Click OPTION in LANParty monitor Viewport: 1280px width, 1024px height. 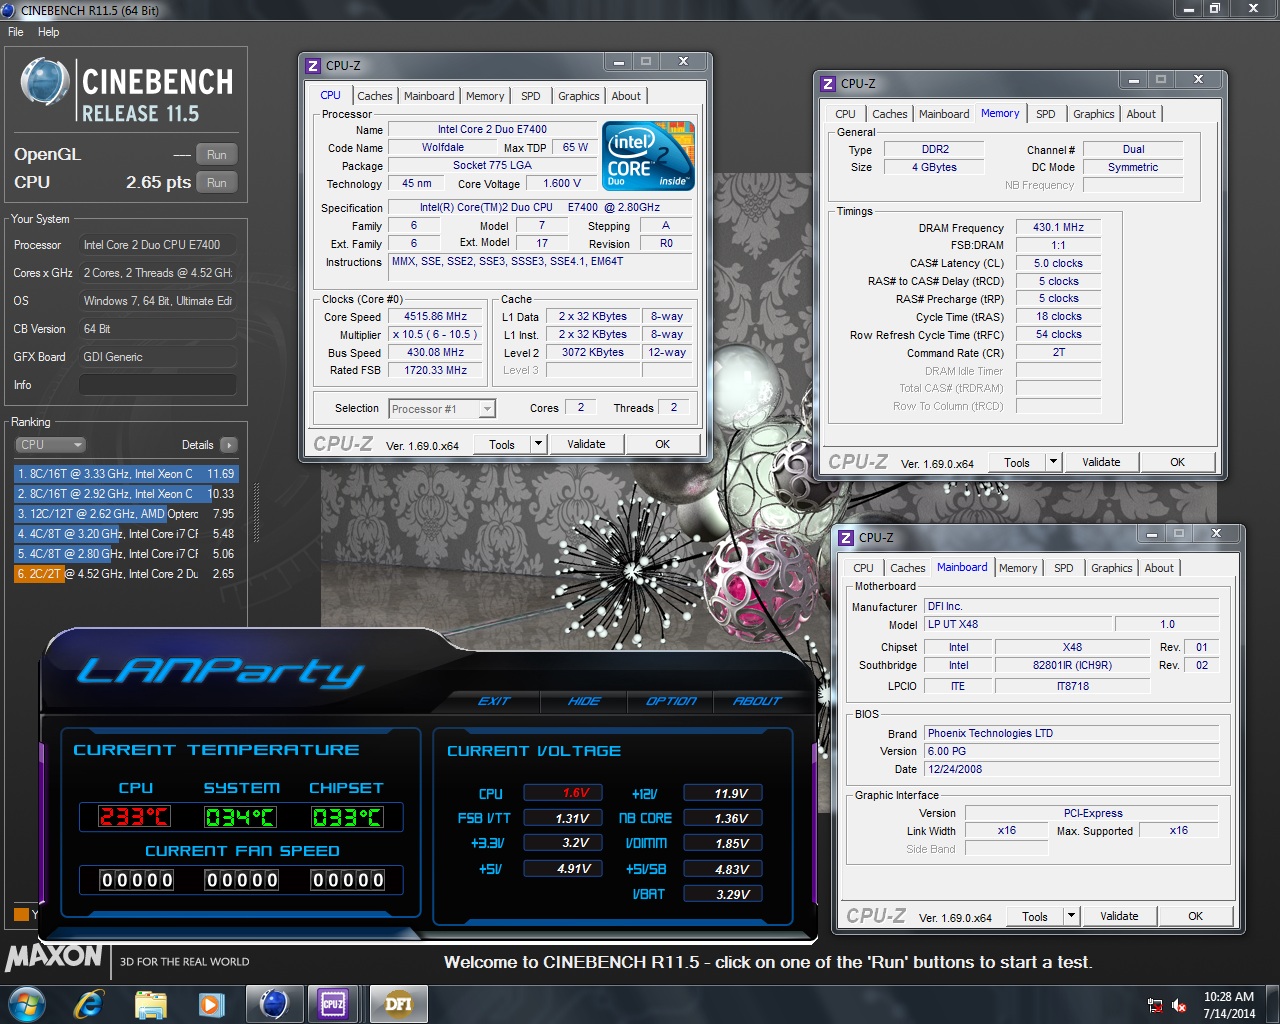pos(671,701)
